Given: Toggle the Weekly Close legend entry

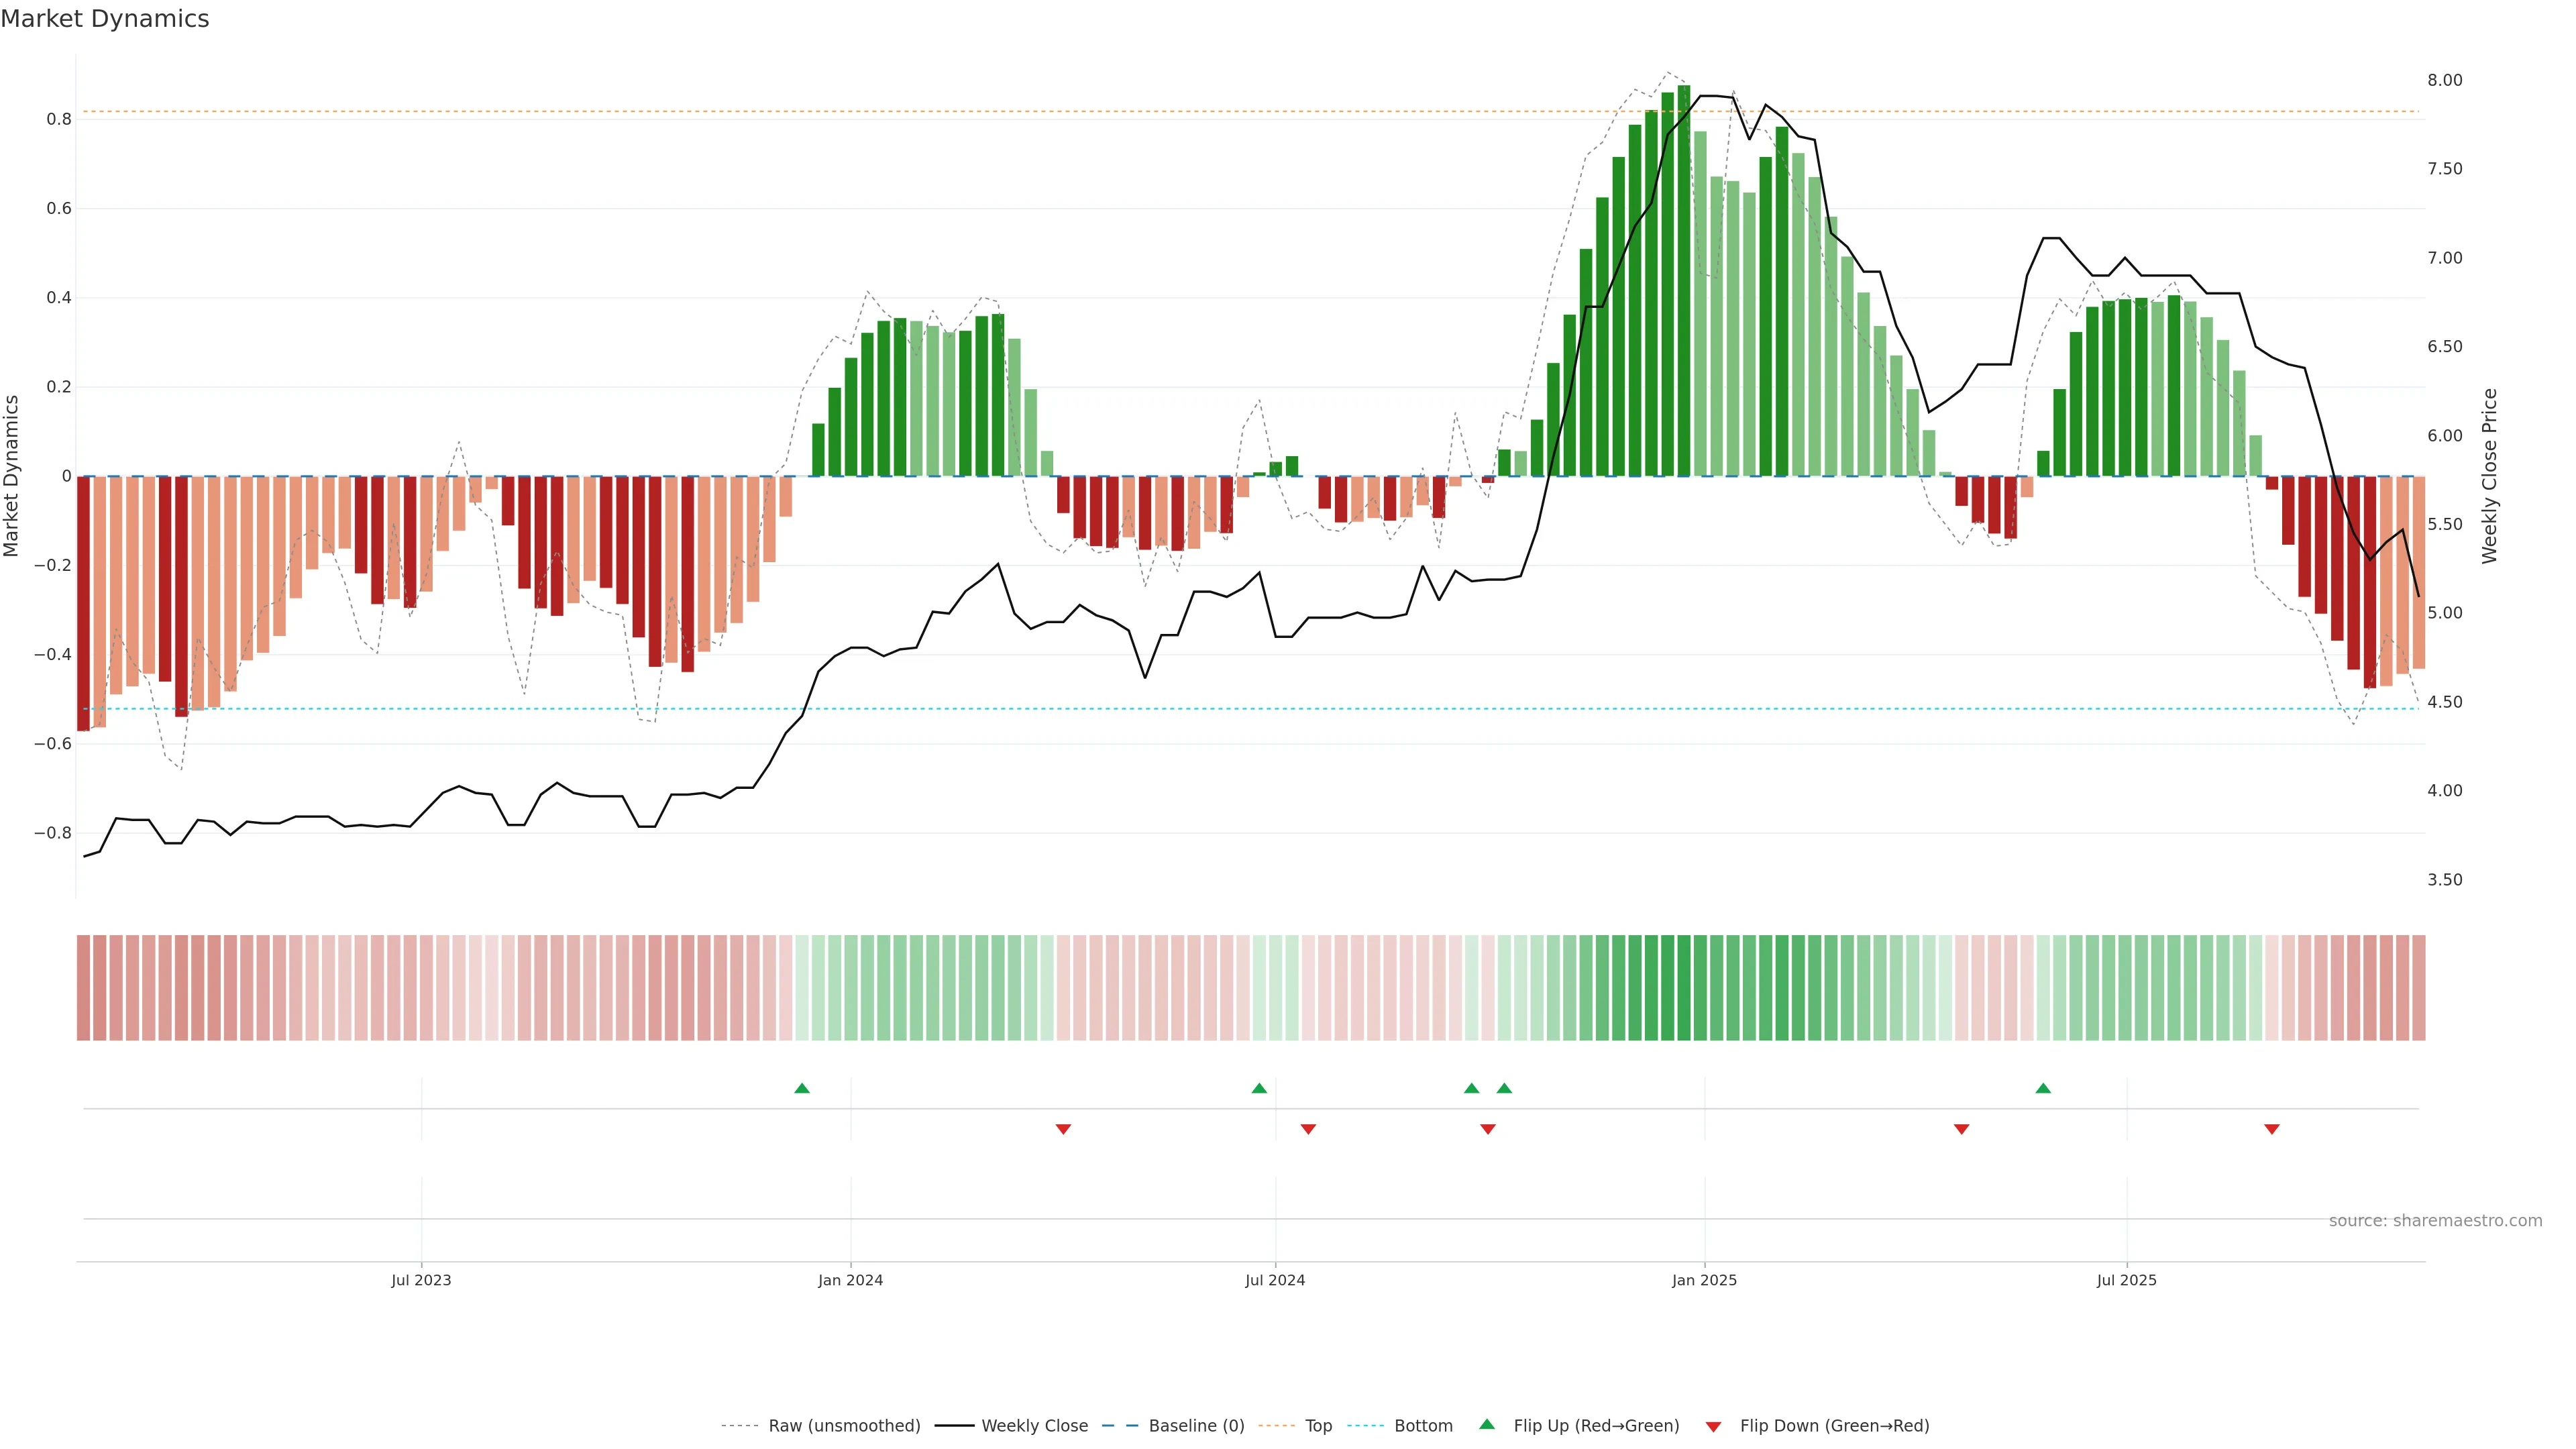Looking at the screenshot, I should point(1034,1426).
